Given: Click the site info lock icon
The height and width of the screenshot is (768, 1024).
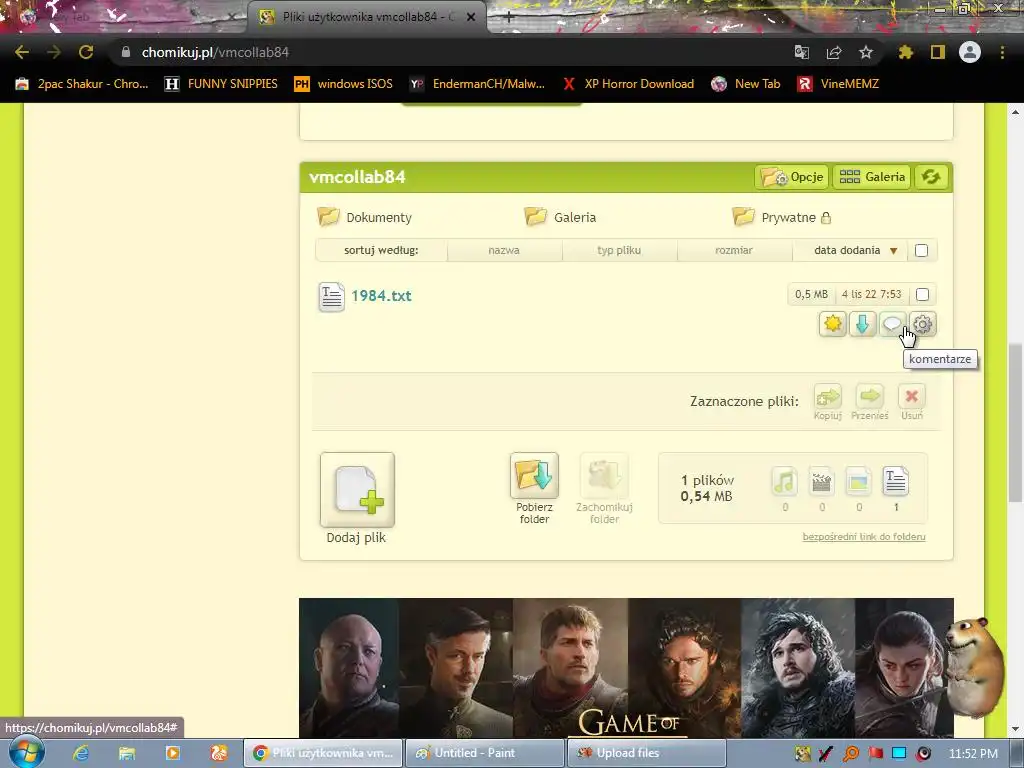Looking at the screenshot, I should [x=126, y=52].
